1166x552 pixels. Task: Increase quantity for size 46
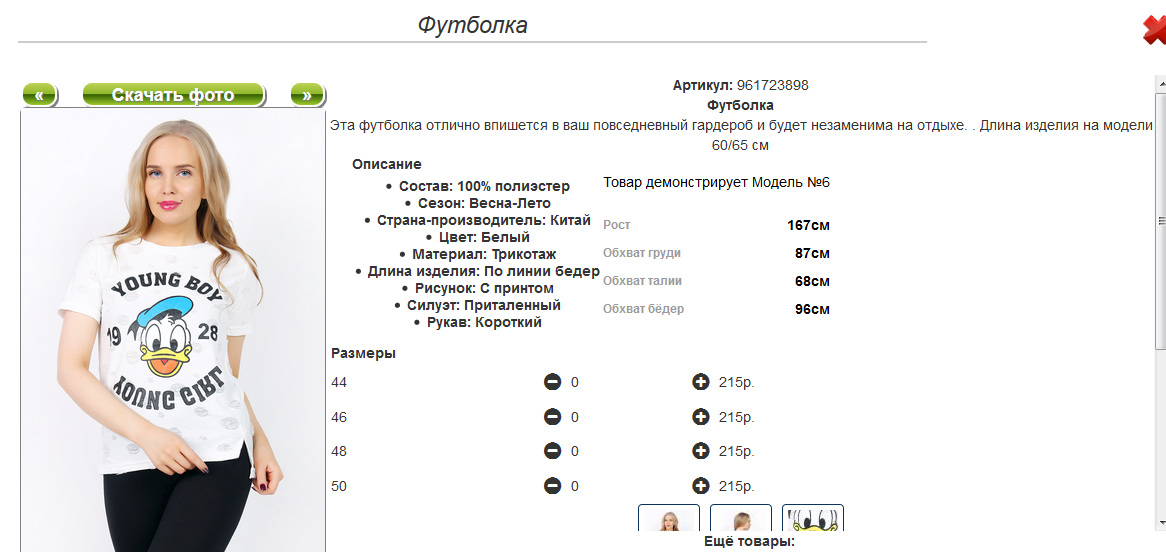coord(700,417)
